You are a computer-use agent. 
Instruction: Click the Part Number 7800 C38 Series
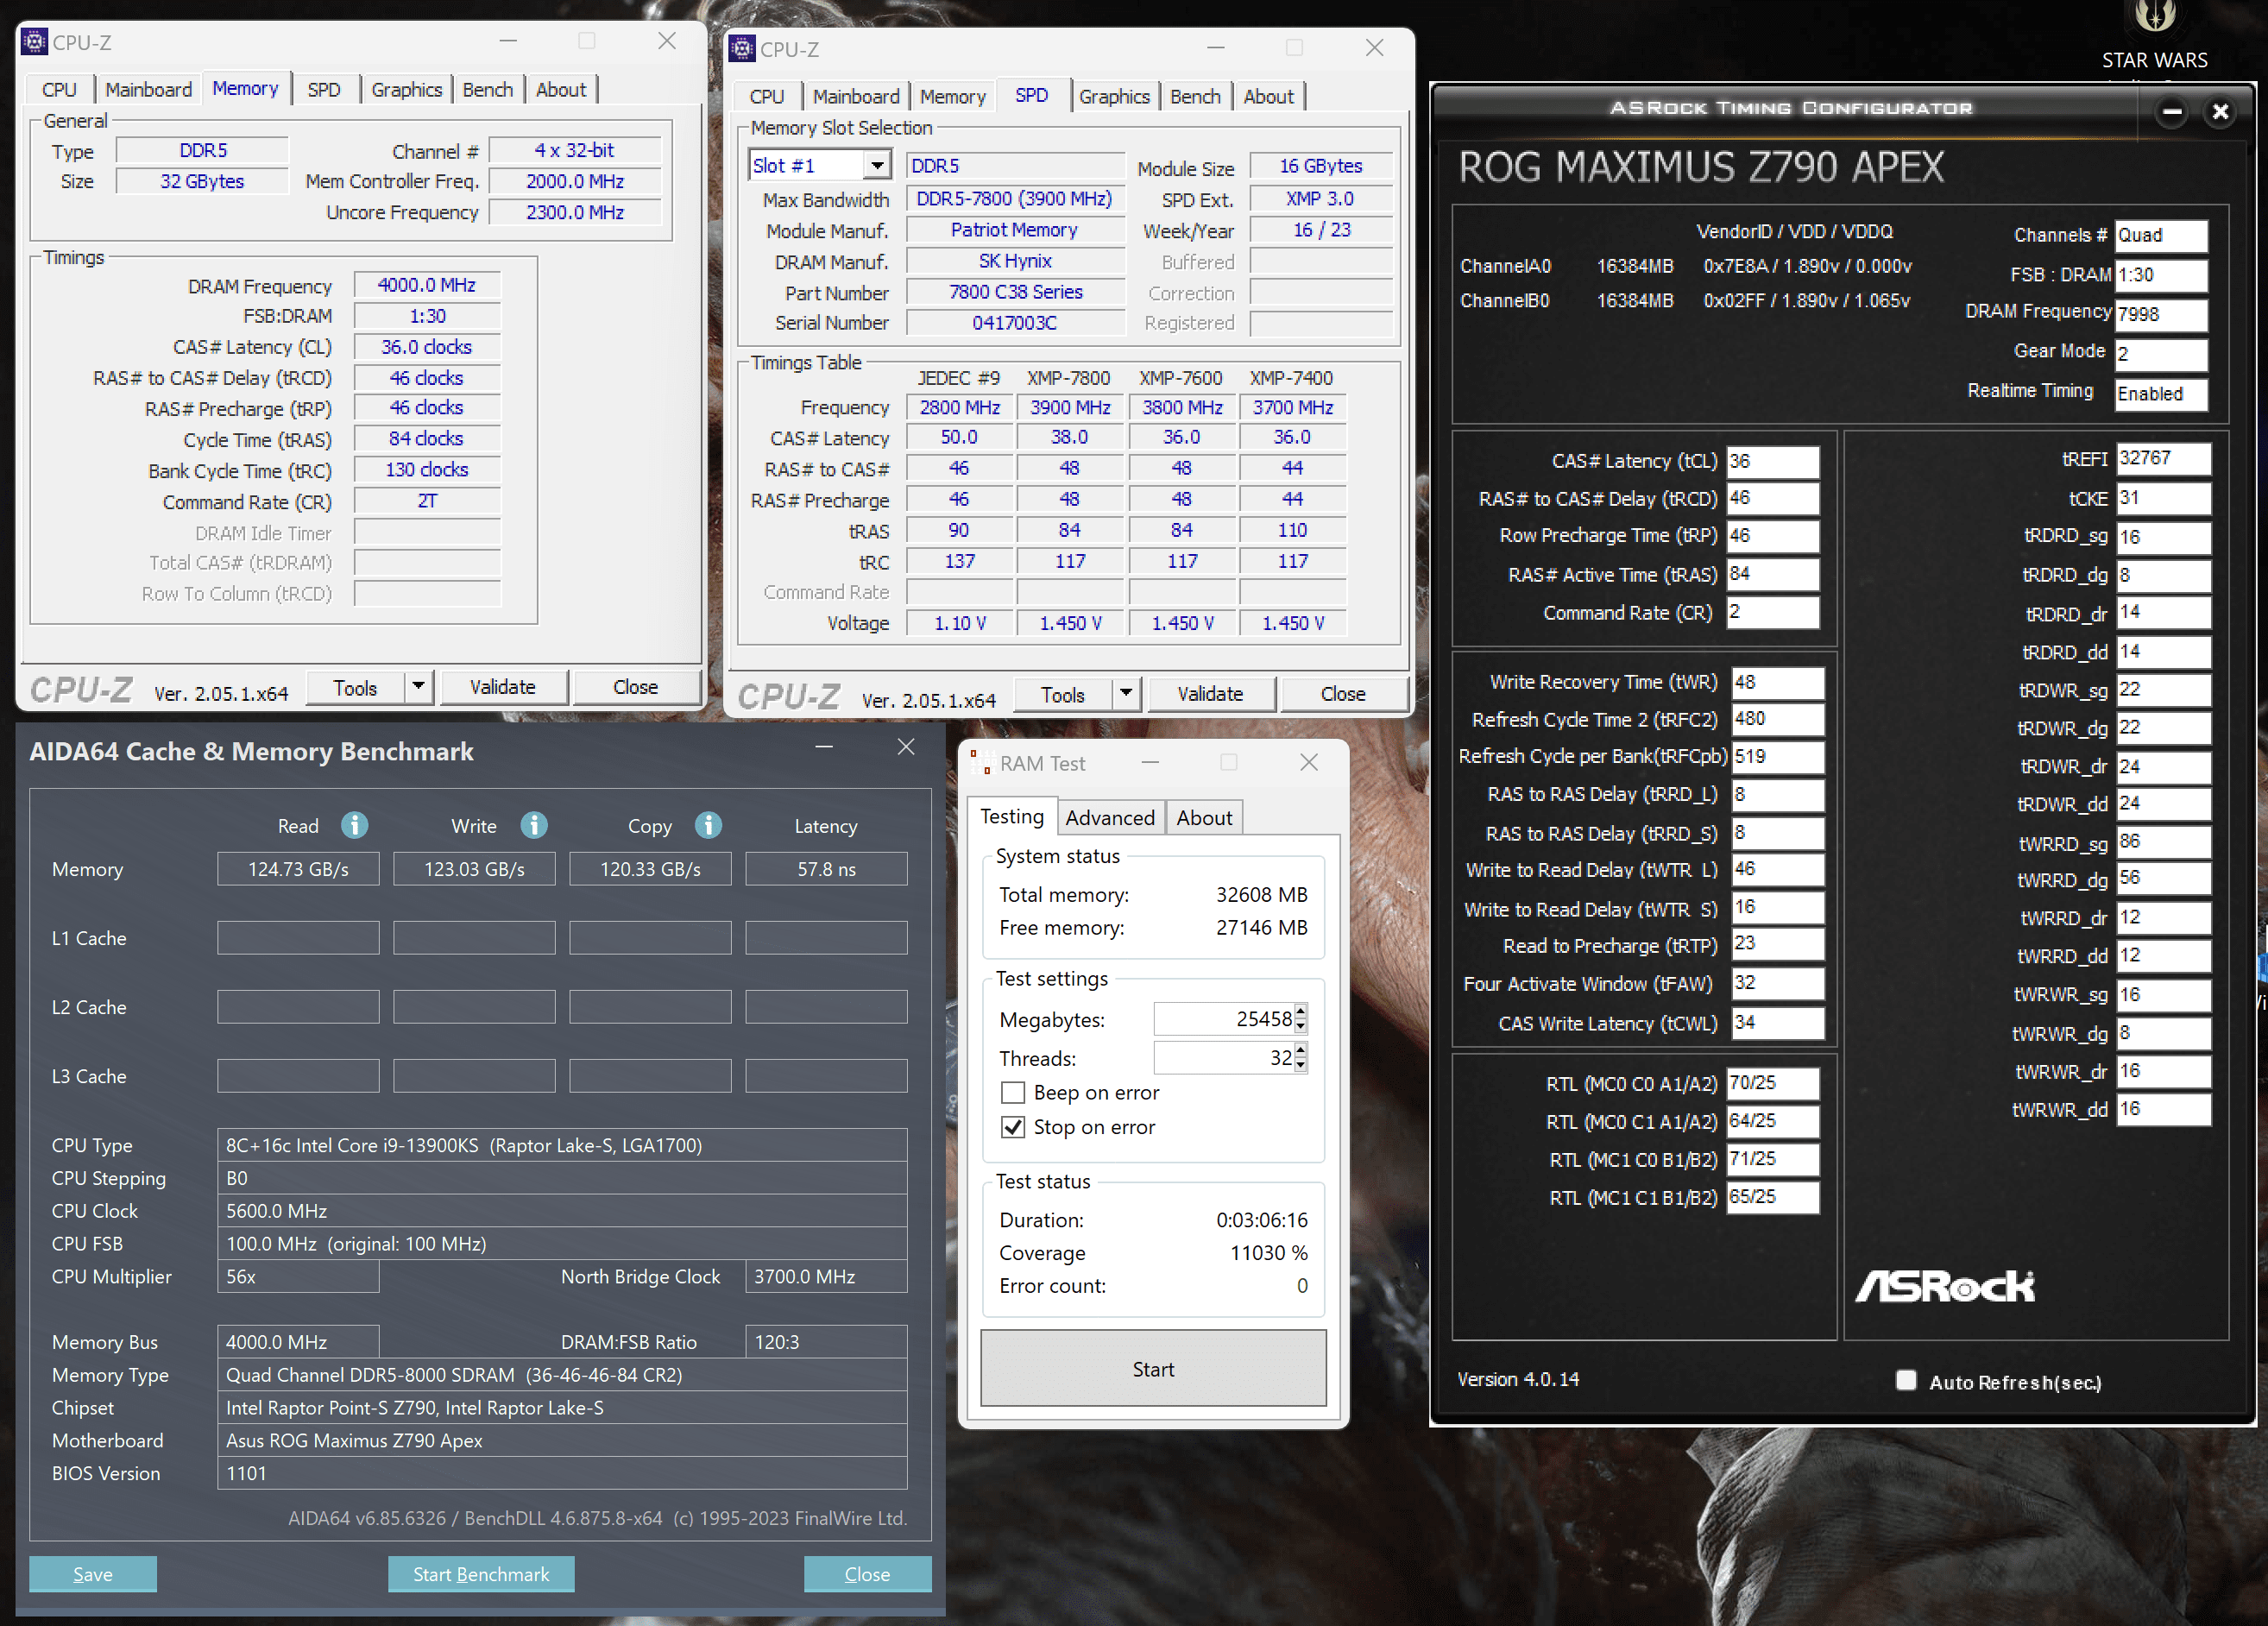pyautogui.click(x=1015, y=292)
